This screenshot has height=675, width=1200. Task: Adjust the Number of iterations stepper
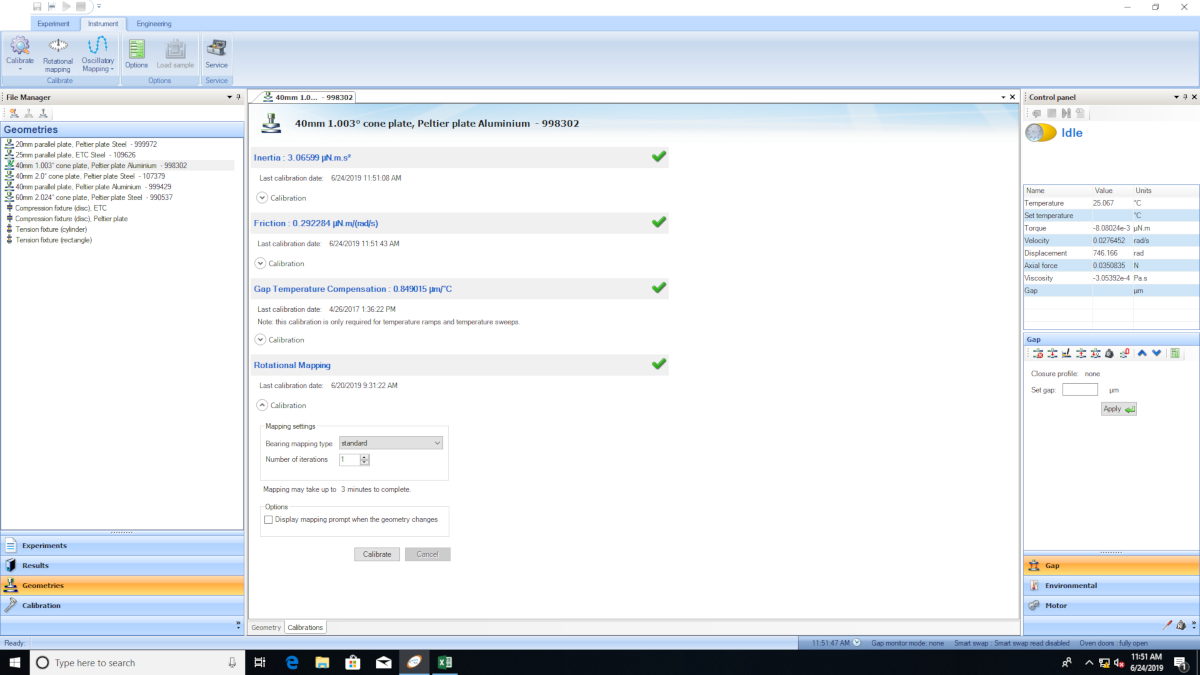coord(365,459)
